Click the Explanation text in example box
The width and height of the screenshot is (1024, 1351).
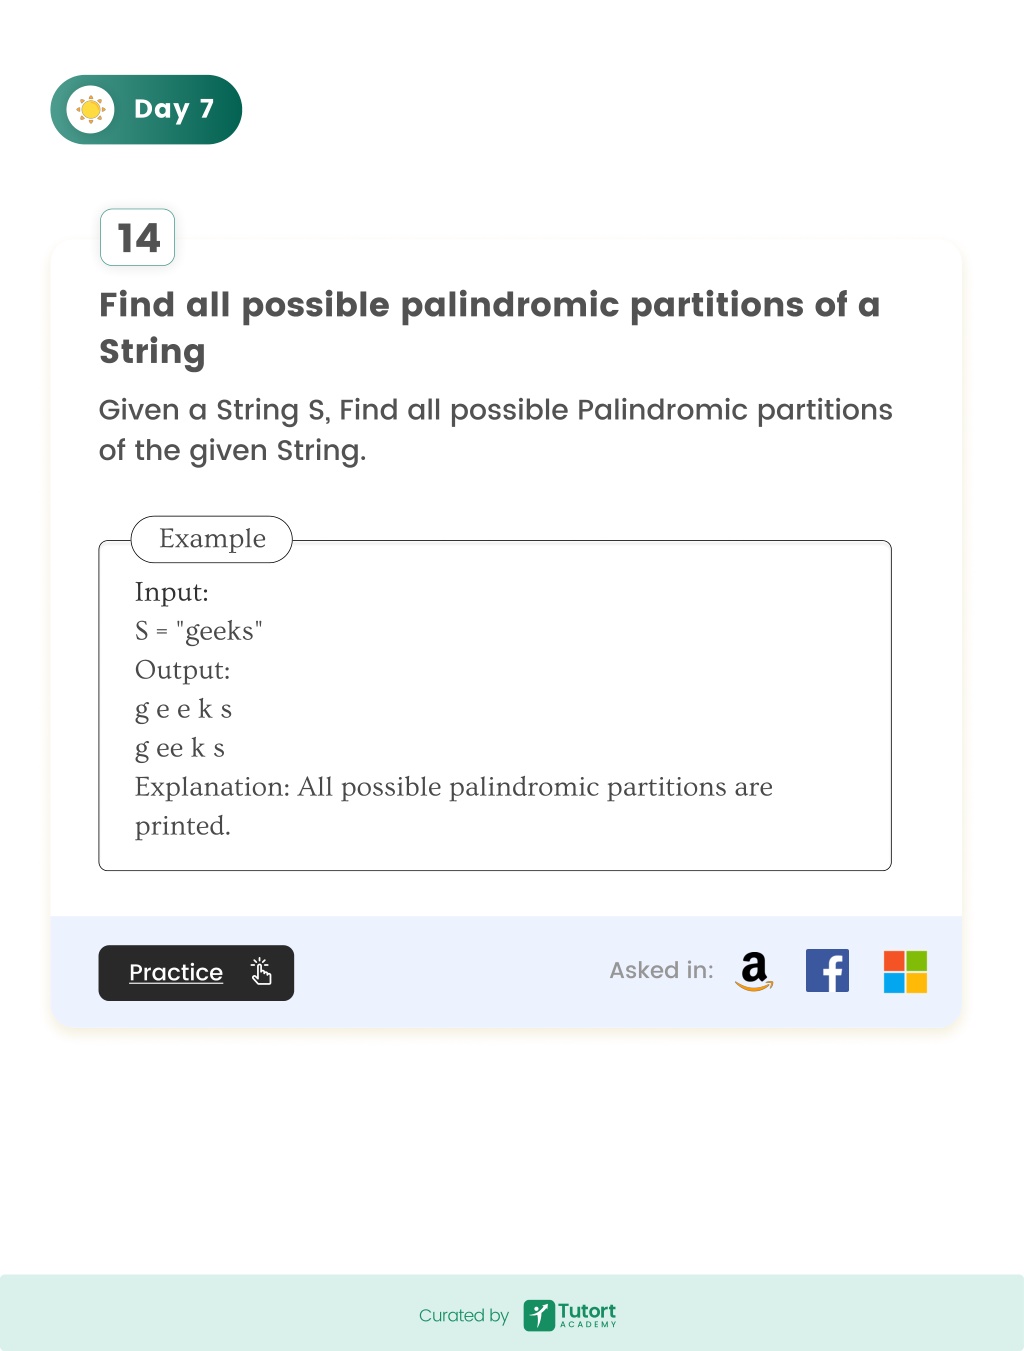[x=454, y=806]
